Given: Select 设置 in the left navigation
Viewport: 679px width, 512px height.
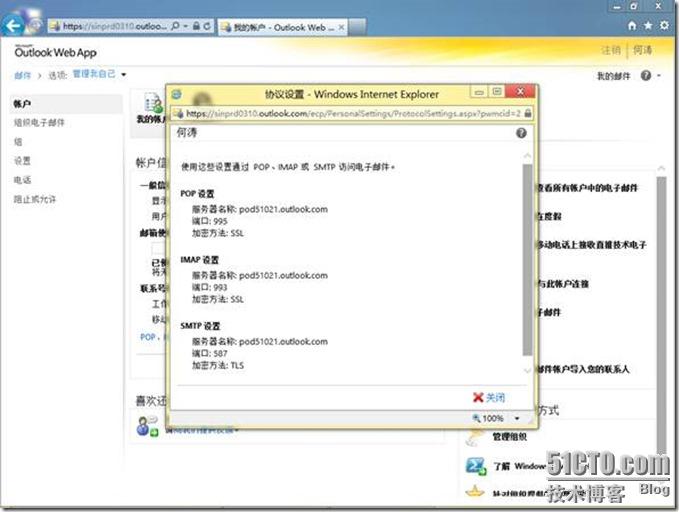Looking at the screenshot, I should (x=22, y=161).
